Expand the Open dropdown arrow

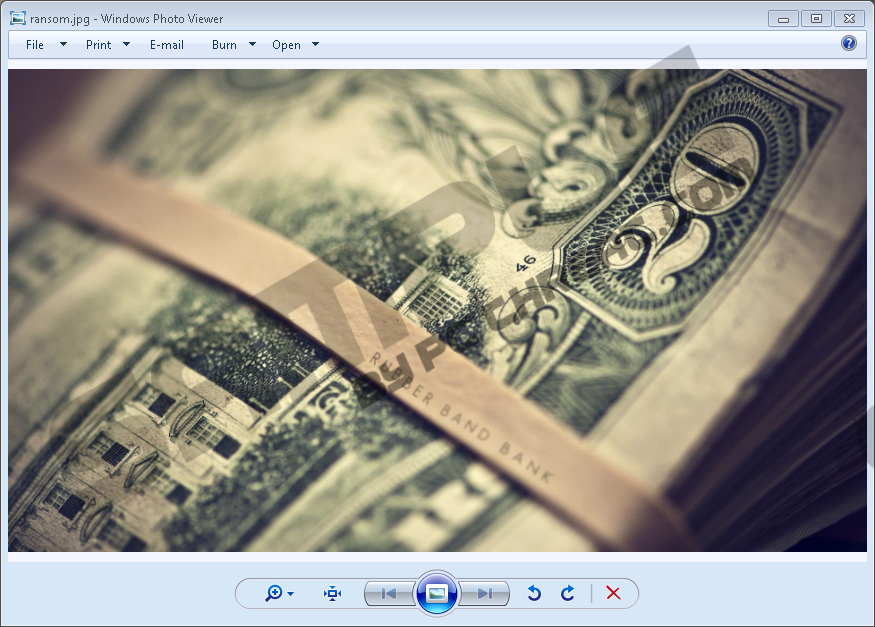[x=315, y=44]
